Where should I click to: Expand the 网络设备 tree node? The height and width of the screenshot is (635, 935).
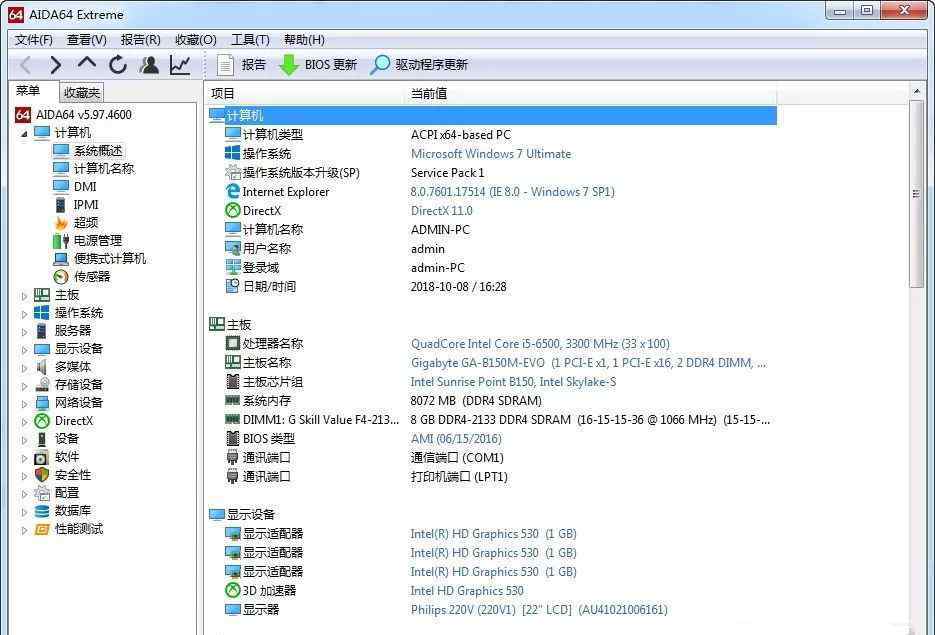click(24, 404)
